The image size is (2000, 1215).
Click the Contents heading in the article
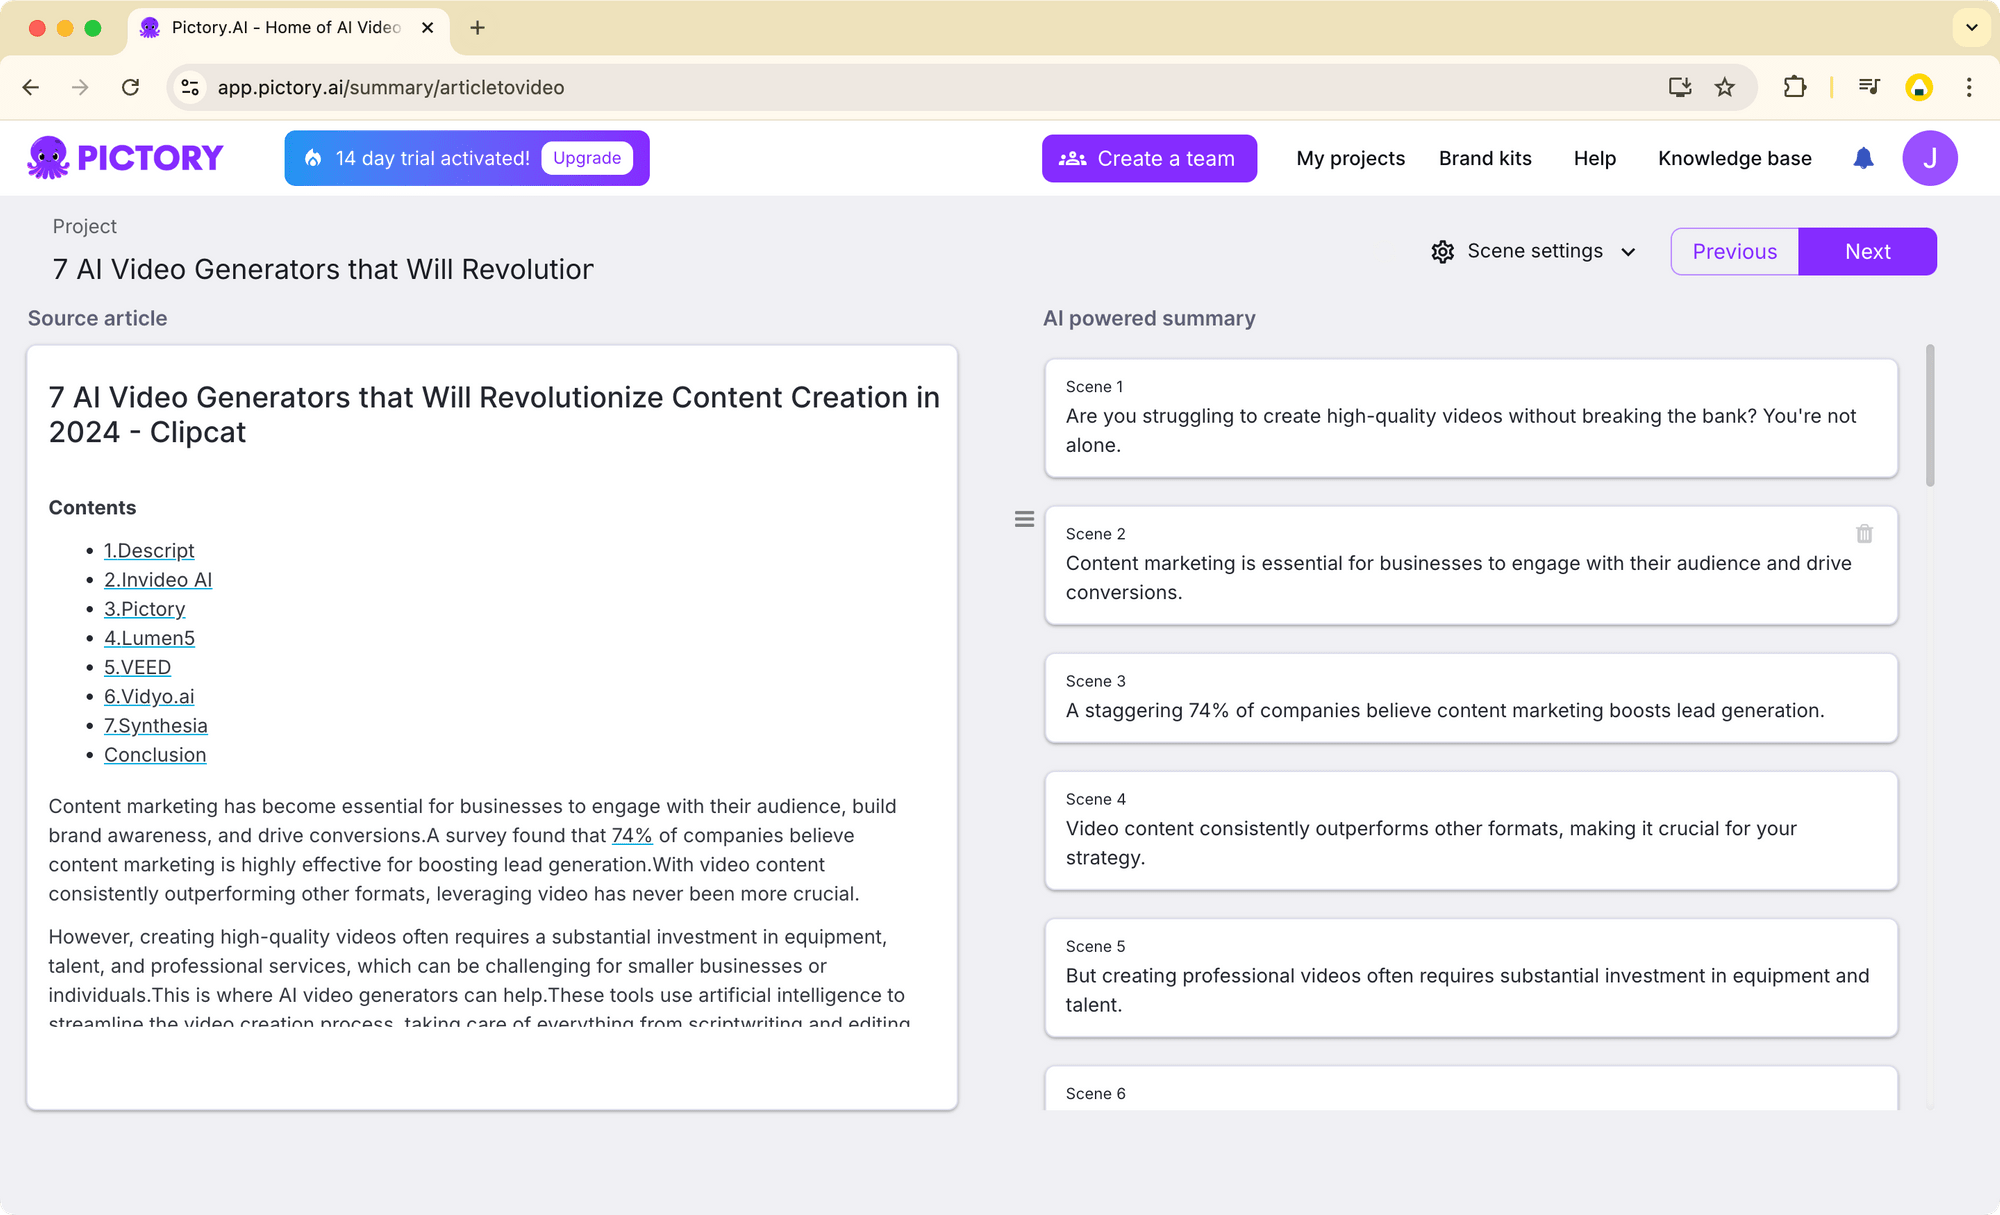[x=92, y=507]
